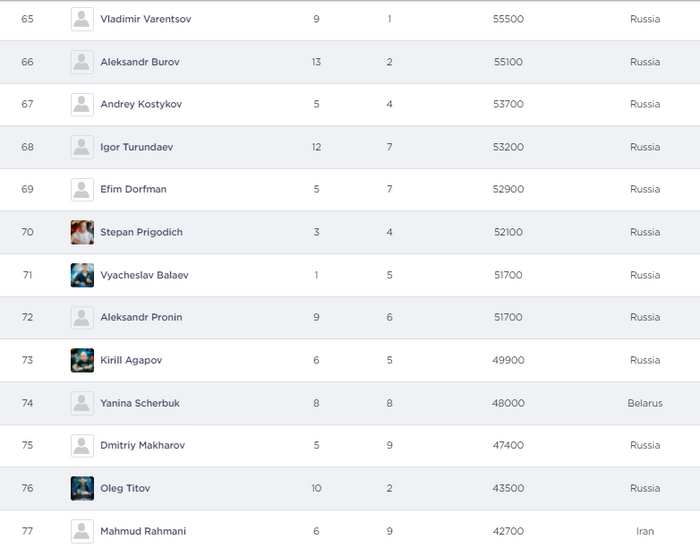700x548 pixels.
Task: Open Kirill Agapov's profile picture
Action: click(82, 360)
